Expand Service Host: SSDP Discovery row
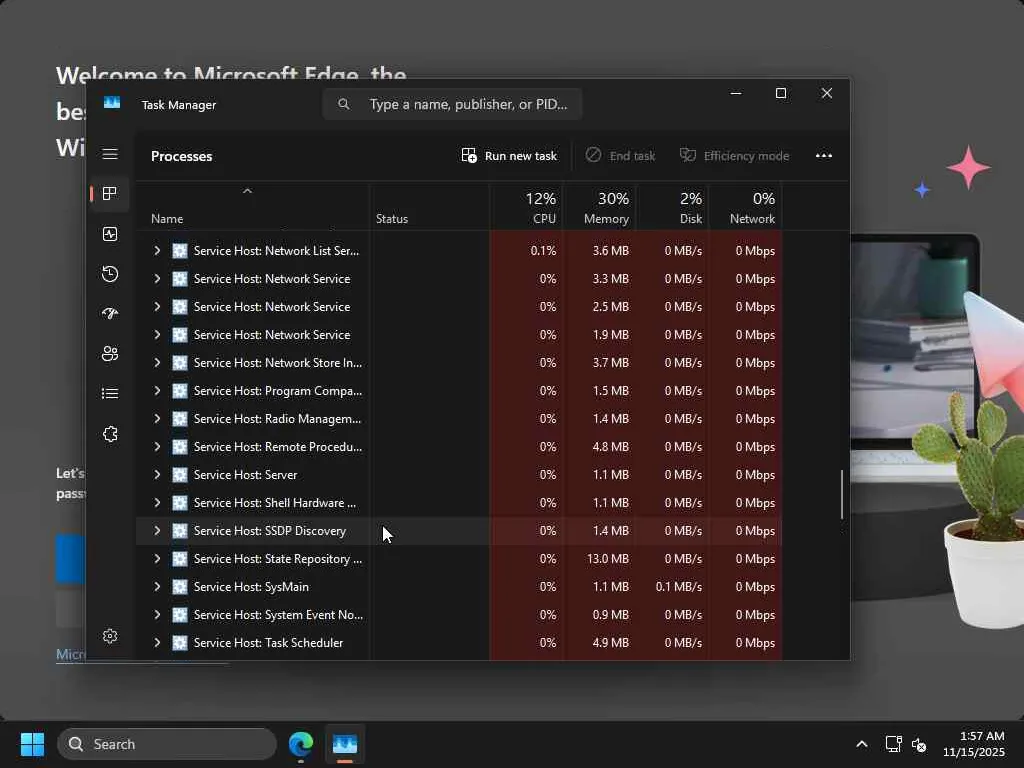The width and height of the screenshot is (1024, 768). click(x=157, y=531)
